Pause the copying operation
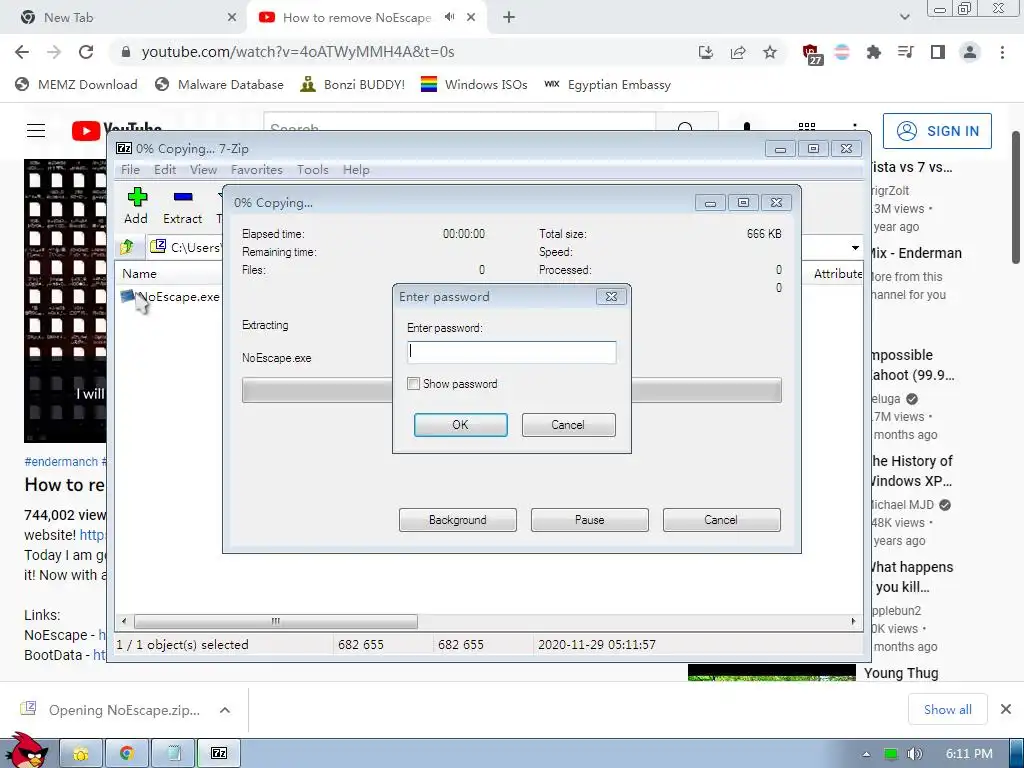This screenshot has width=1024, height=768. point(589,520)
